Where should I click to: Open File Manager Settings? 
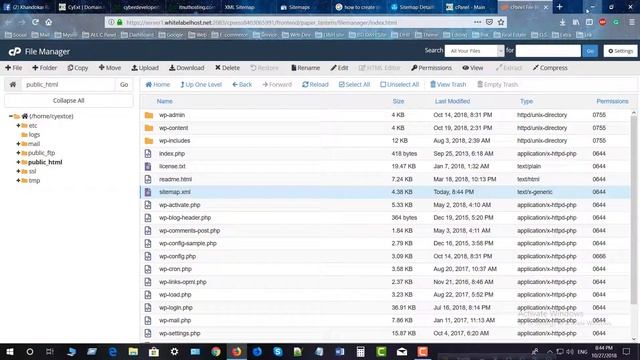click(x=620, y=51)
